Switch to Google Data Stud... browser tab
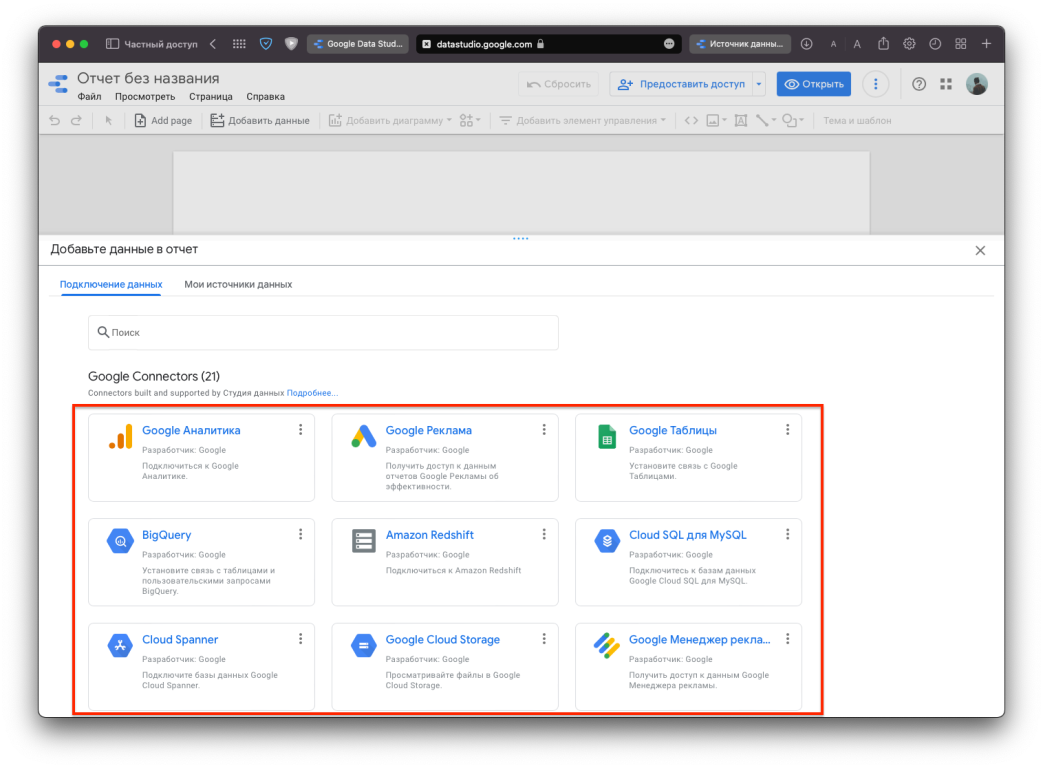This screenshot has width=1043, height=768. coord(358,44)
